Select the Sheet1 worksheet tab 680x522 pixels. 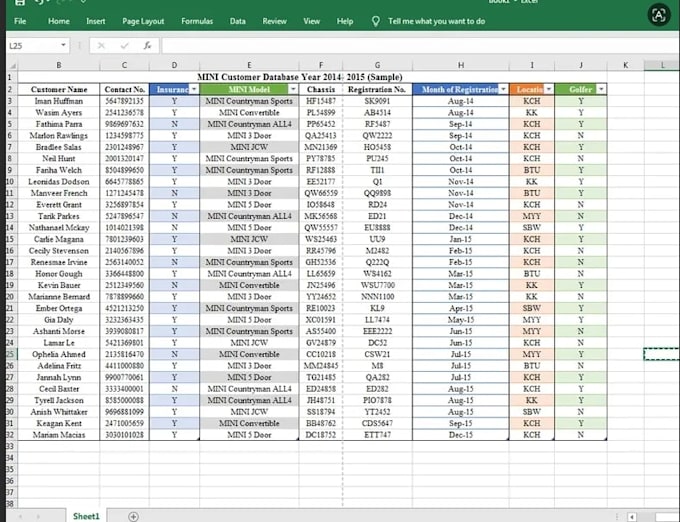(86, 516)
